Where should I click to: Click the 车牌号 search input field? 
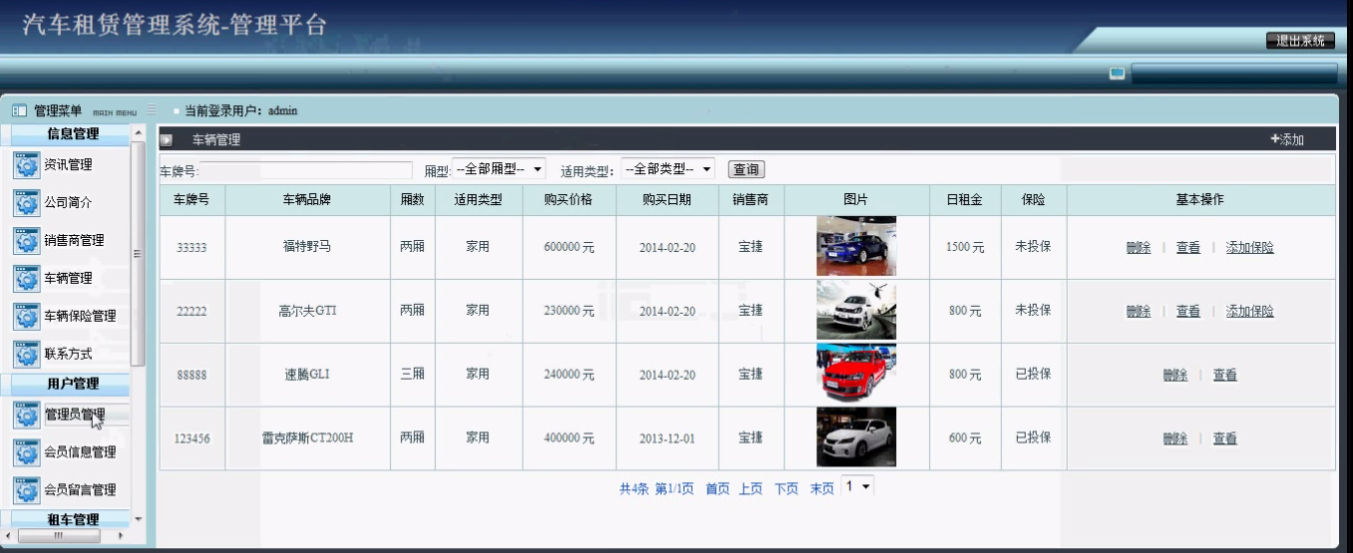point(306,170)
